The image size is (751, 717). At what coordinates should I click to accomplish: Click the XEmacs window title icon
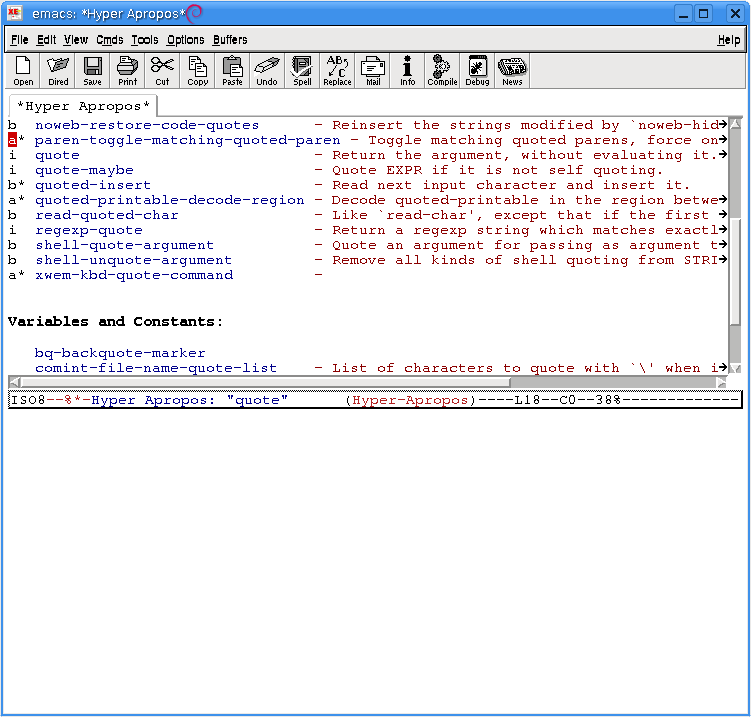pyautogui.click(x=14, y=13)
